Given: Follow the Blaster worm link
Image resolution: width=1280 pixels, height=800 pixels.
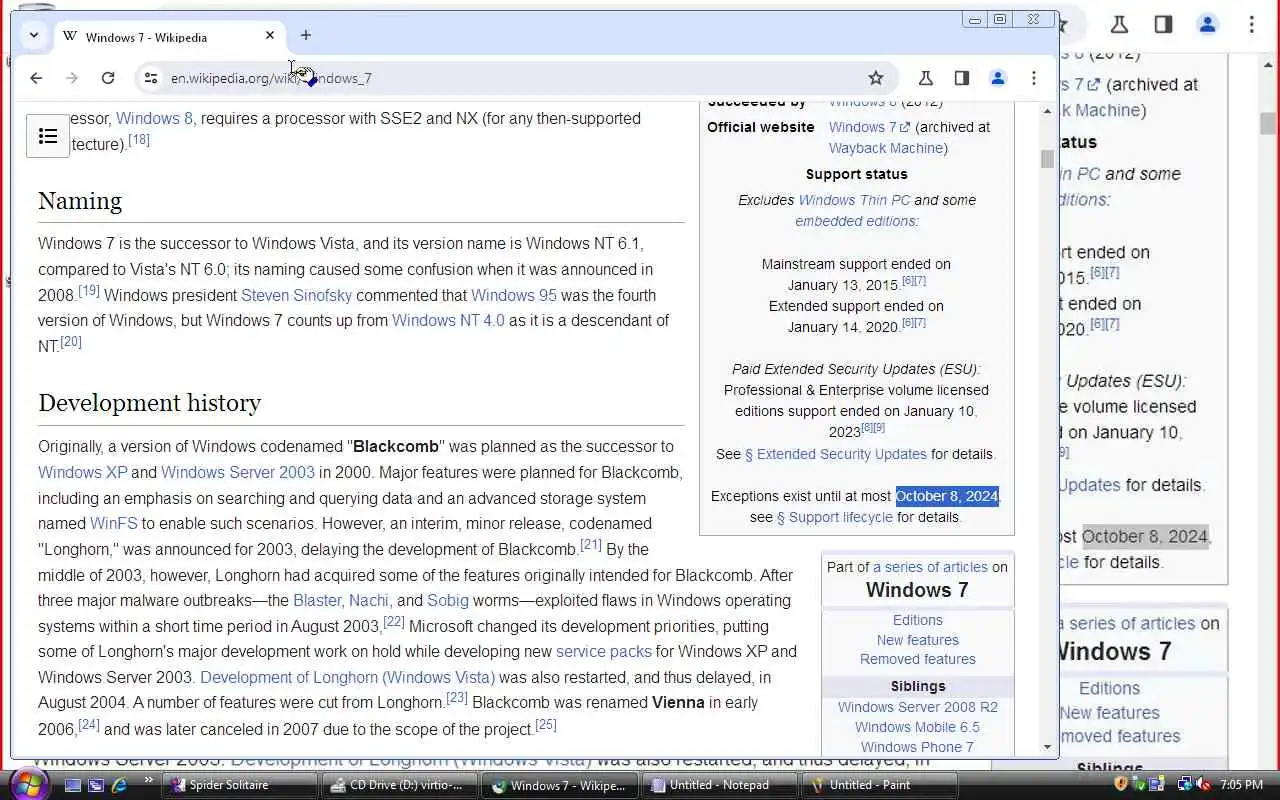Looking at the screenshot, I should (x=317, y=600).
